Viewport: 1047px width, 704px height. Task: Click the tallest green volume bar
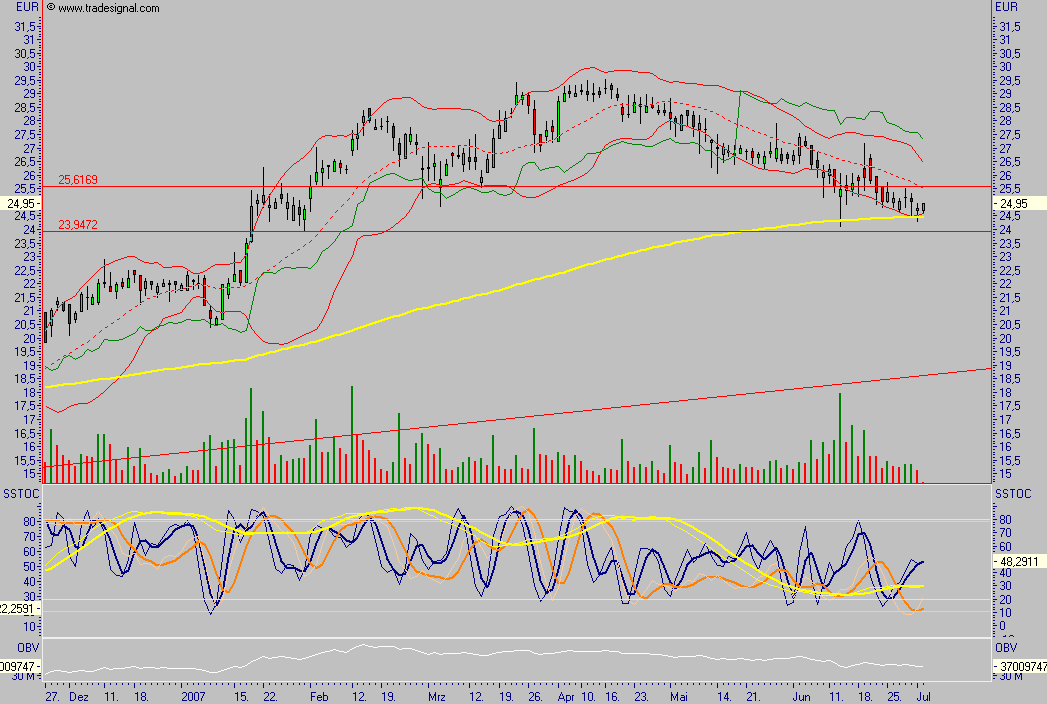tap(351, 430)
